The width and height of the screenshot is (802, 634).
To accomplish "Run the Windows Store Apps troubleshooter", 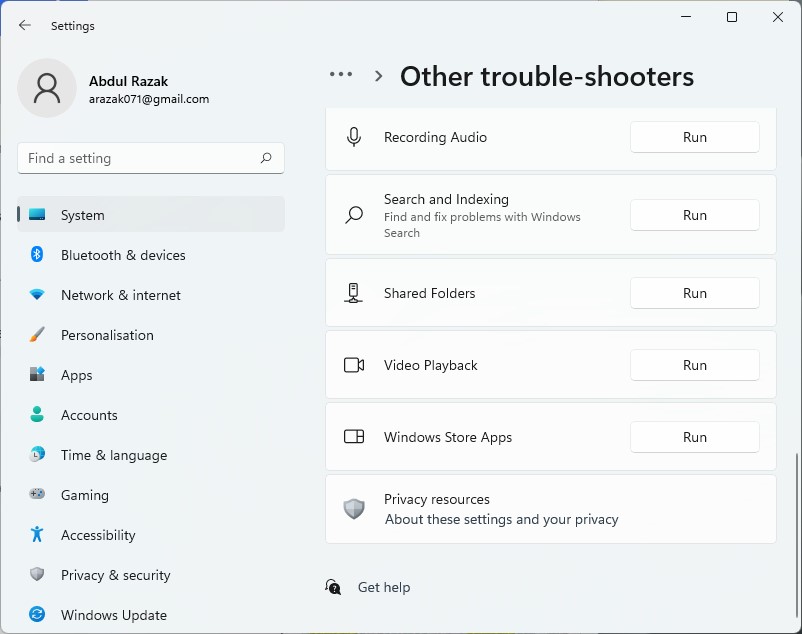I will coord(695,437).
